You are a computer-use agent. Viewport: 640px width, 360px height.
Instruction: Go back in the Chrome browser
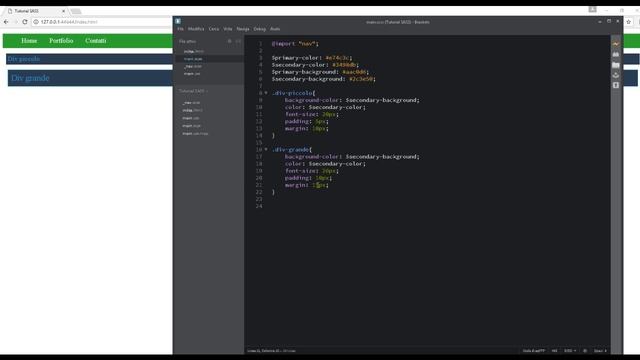click(6, 22)
